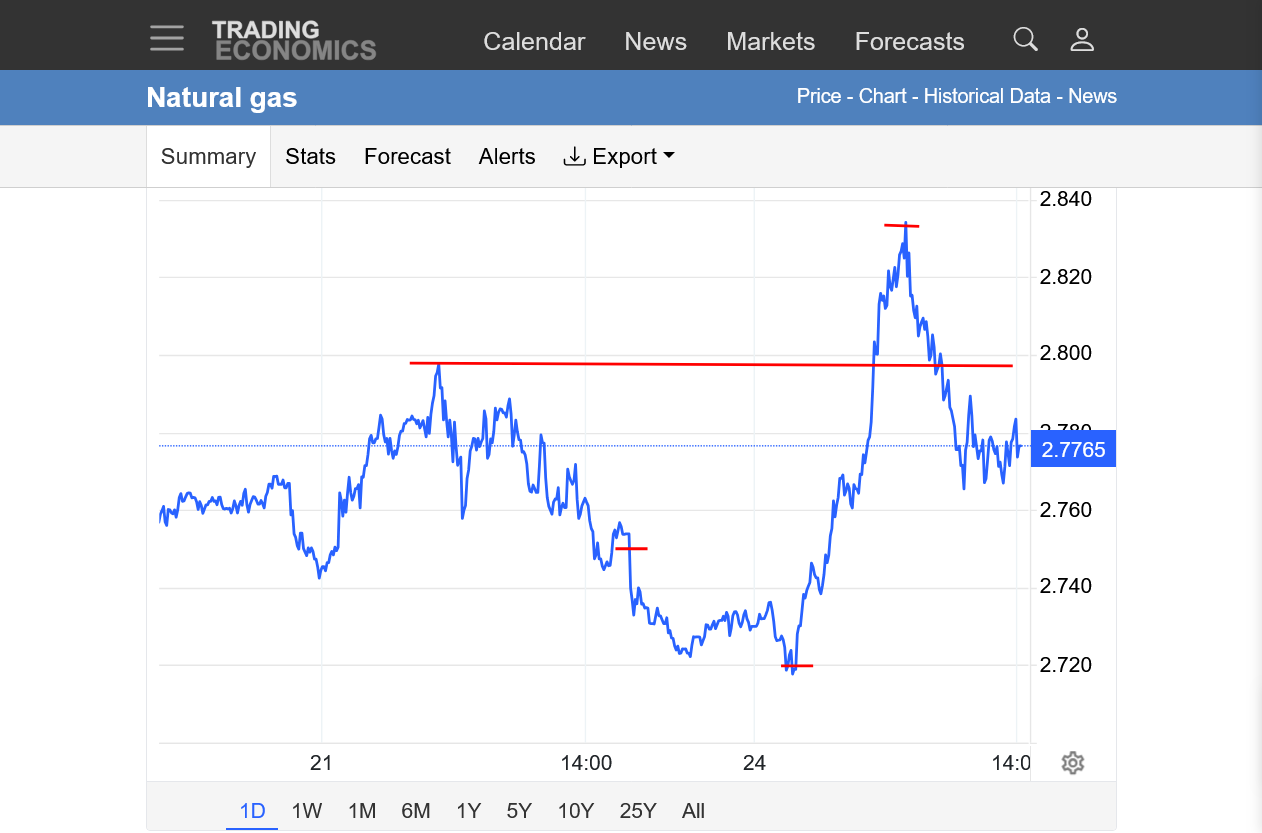Viewport: 1262px width, 833px height.
Task: Select the 1W time range
Action: (x=306, y=810)
